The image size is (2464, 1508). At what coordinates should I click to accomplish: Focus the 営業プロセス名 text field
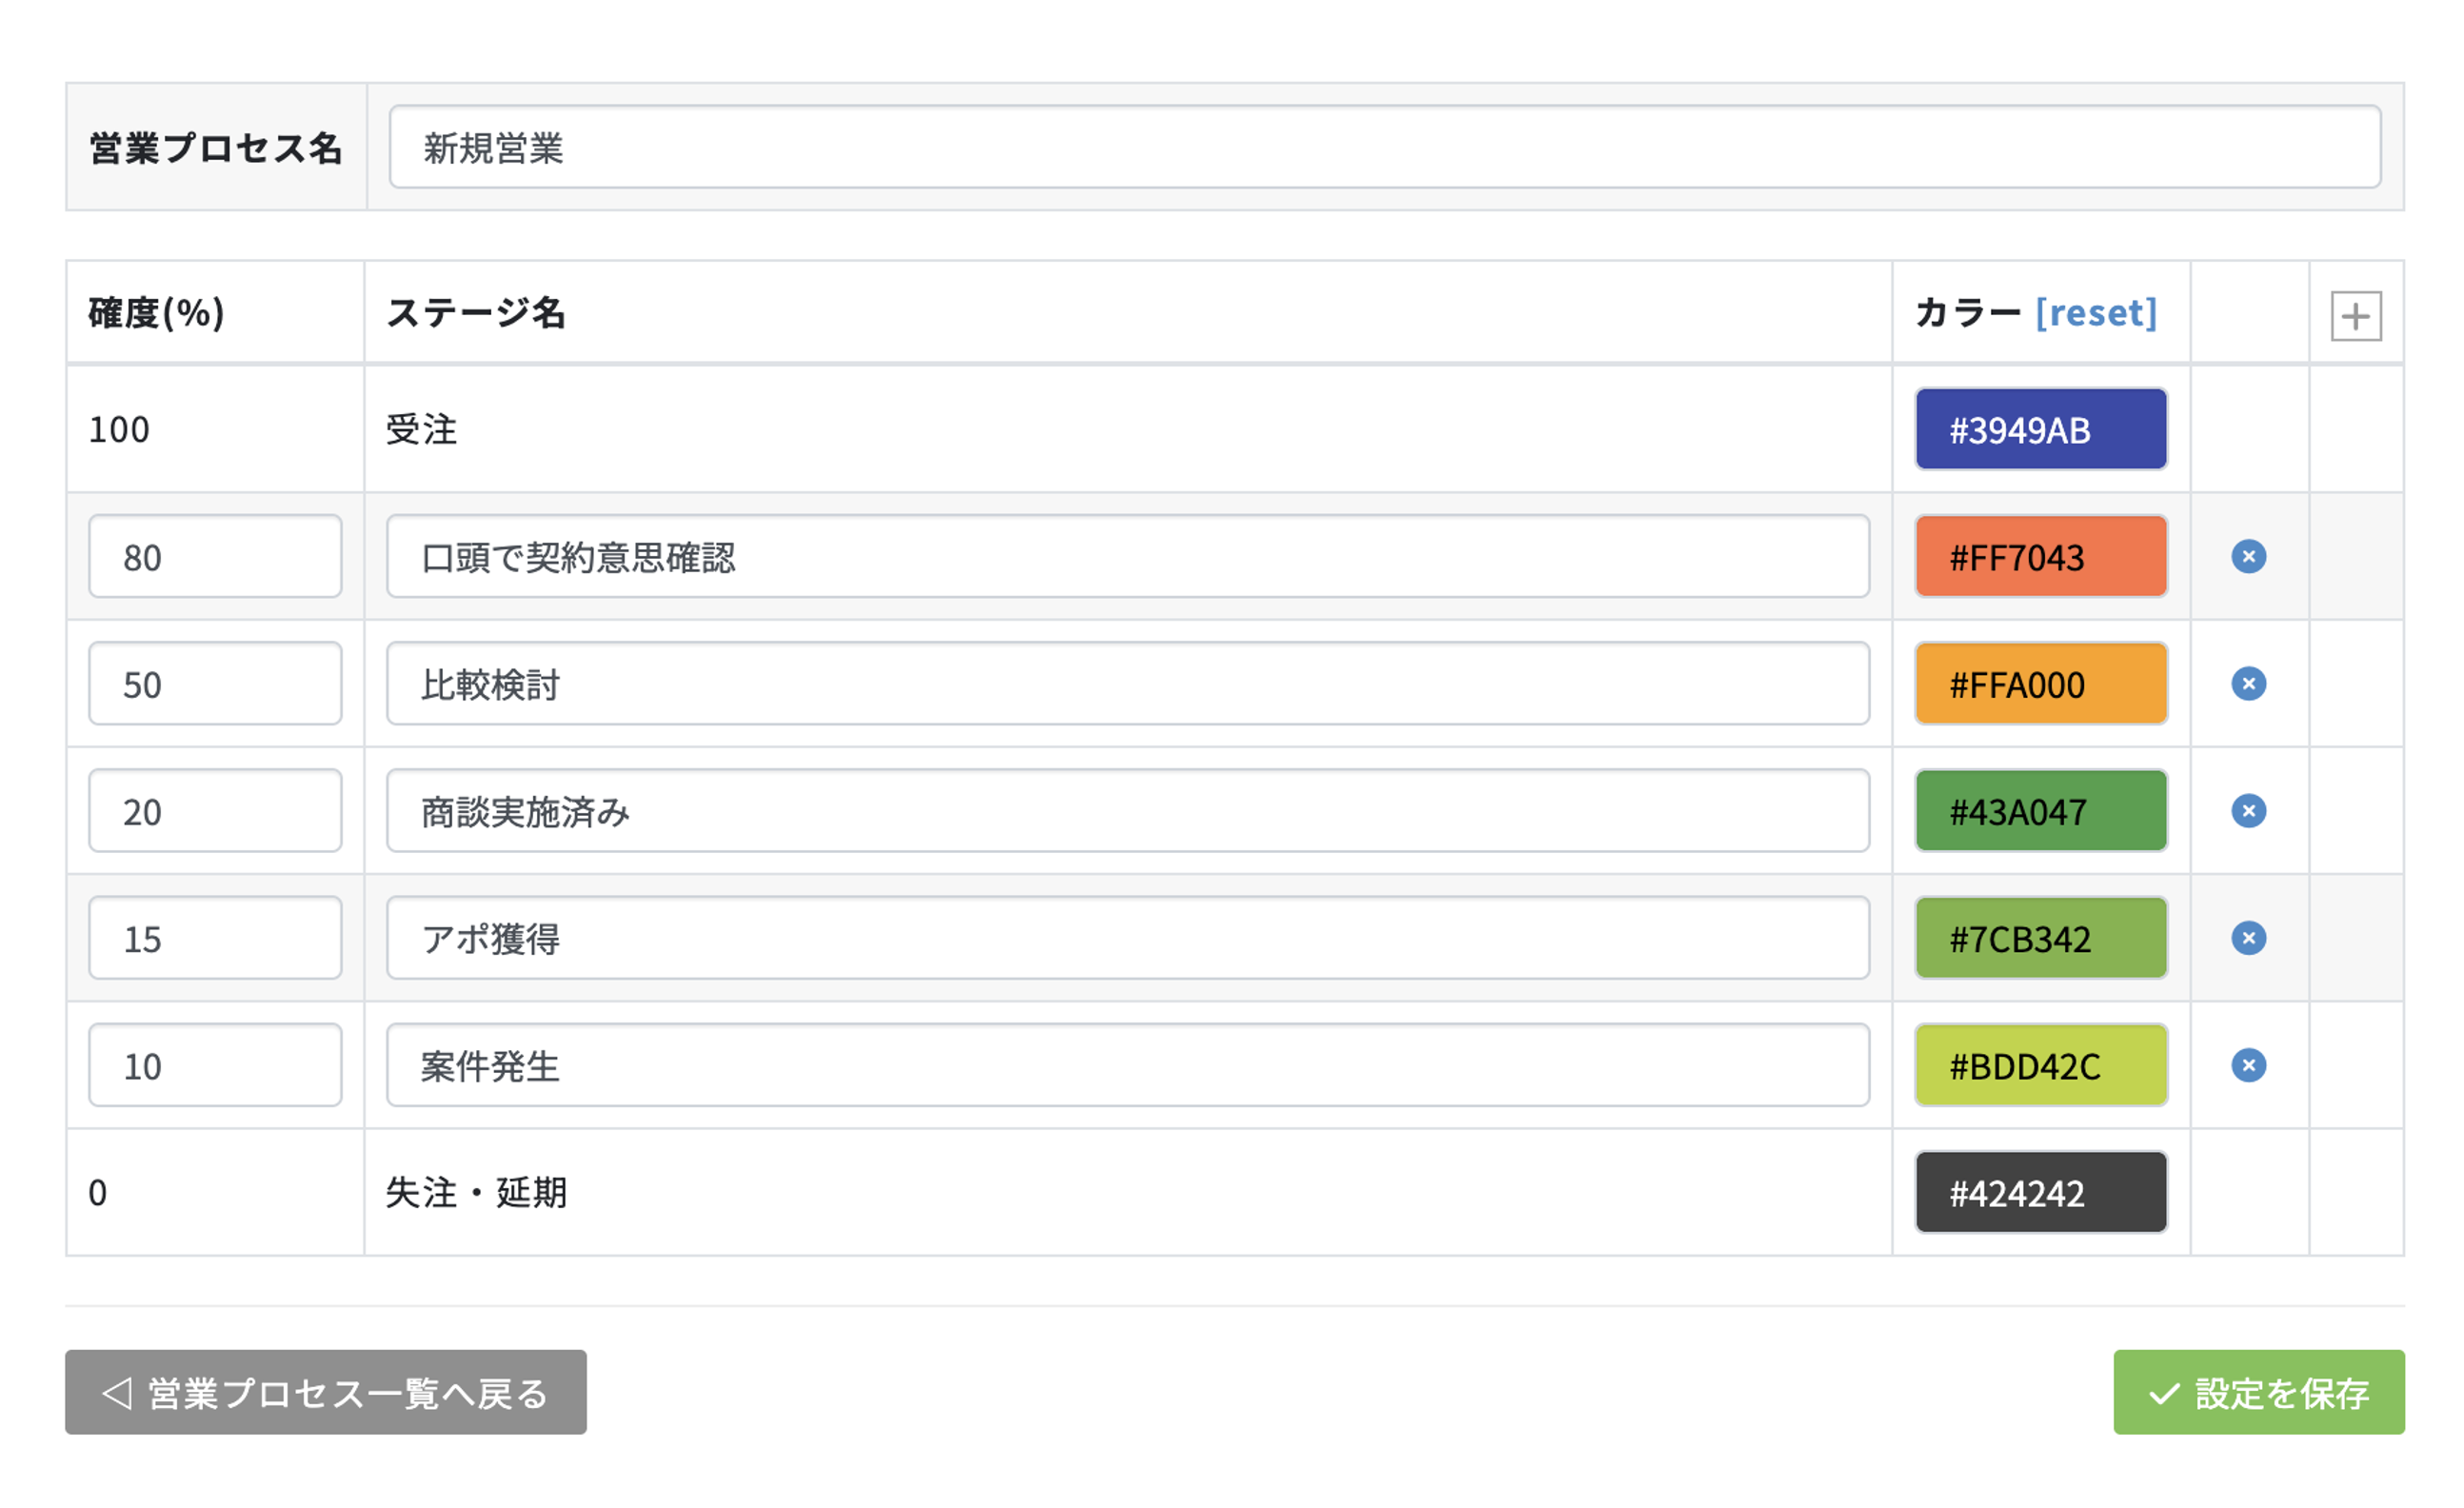pyautogui.click(x=1384, y=147)
